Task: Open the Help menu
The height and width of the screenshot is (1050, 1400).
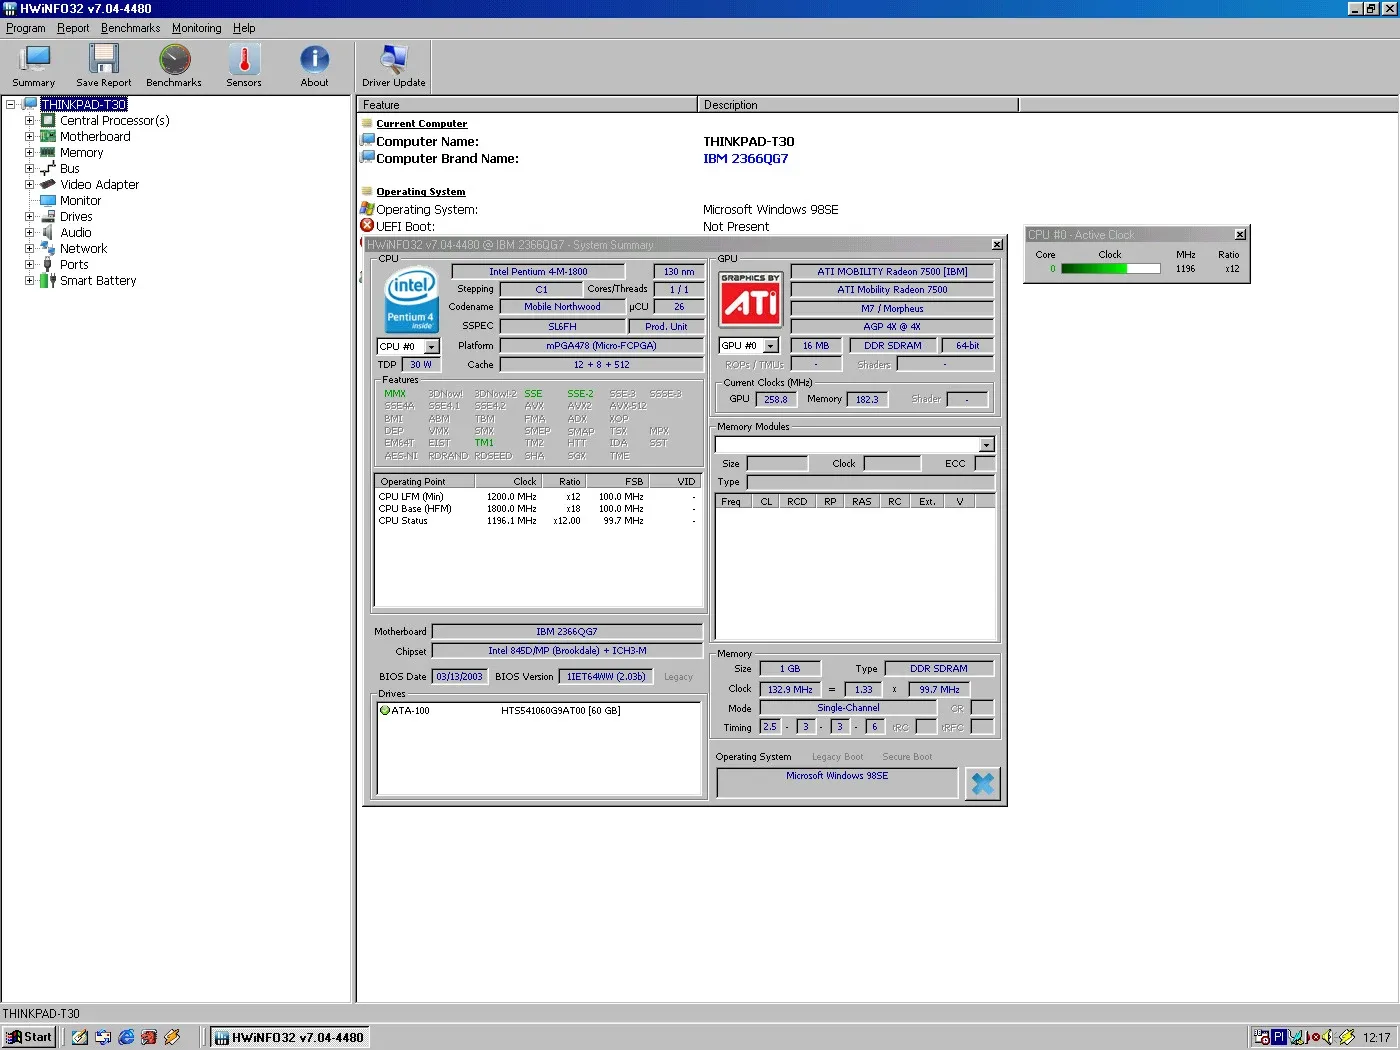Action: [244, 28]
